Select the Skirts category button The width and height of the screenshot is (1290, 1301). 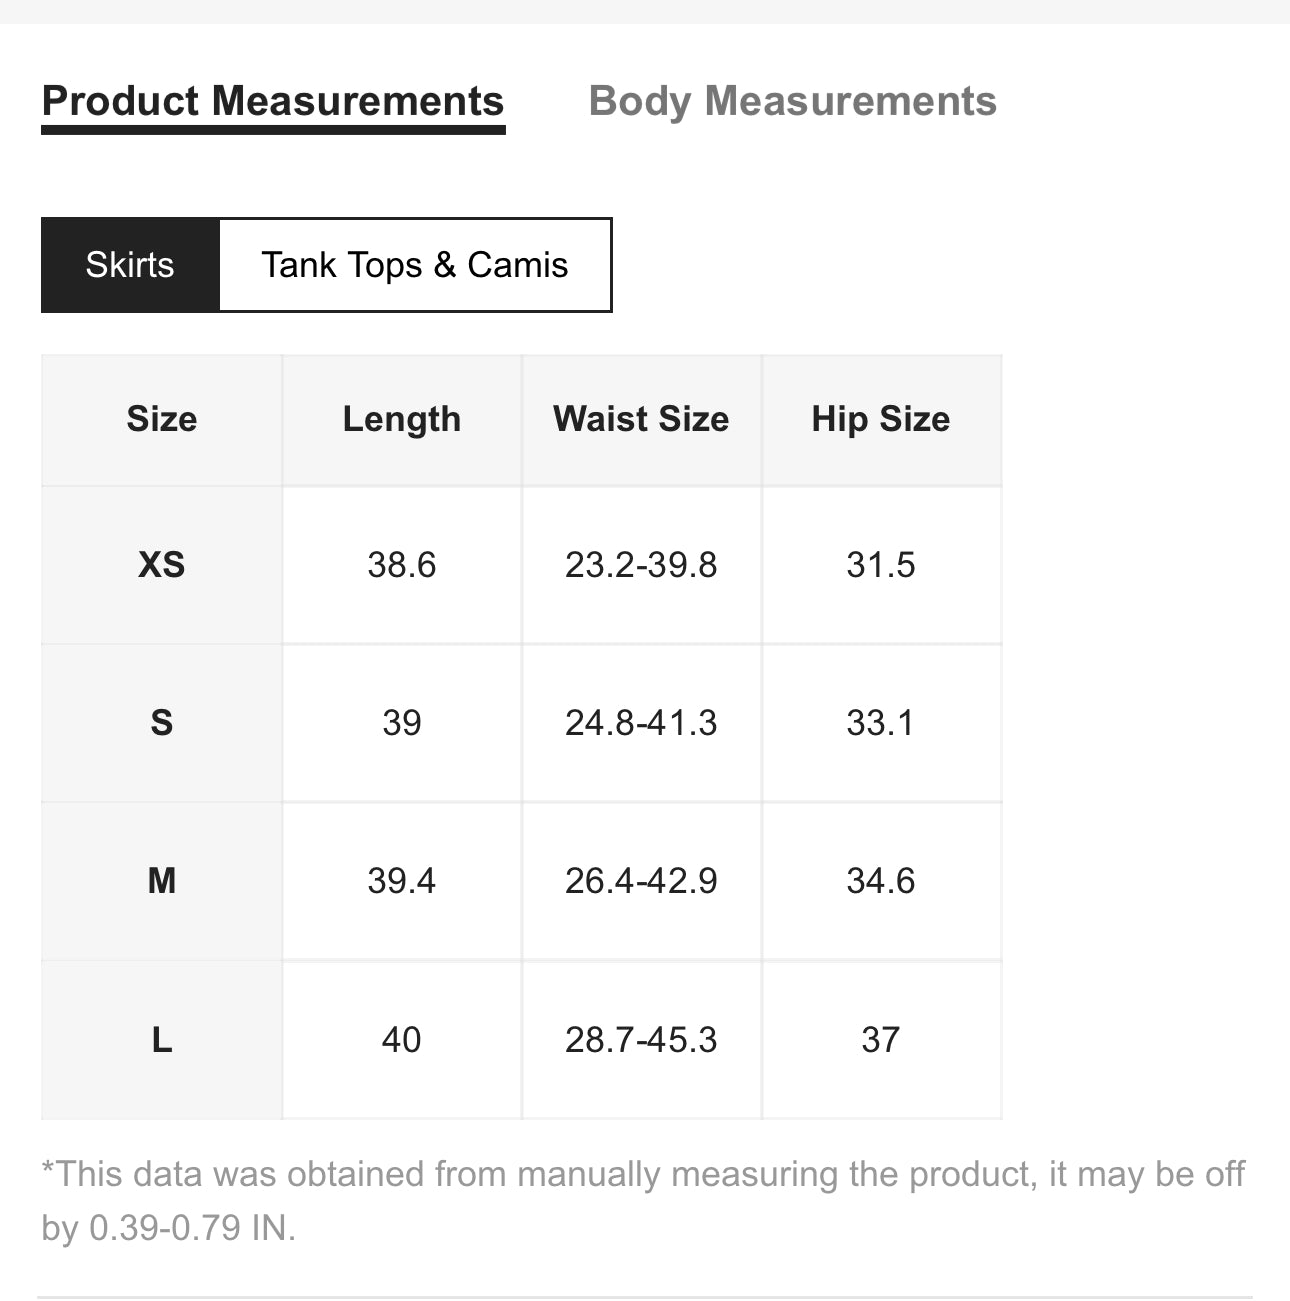point(130,265)
